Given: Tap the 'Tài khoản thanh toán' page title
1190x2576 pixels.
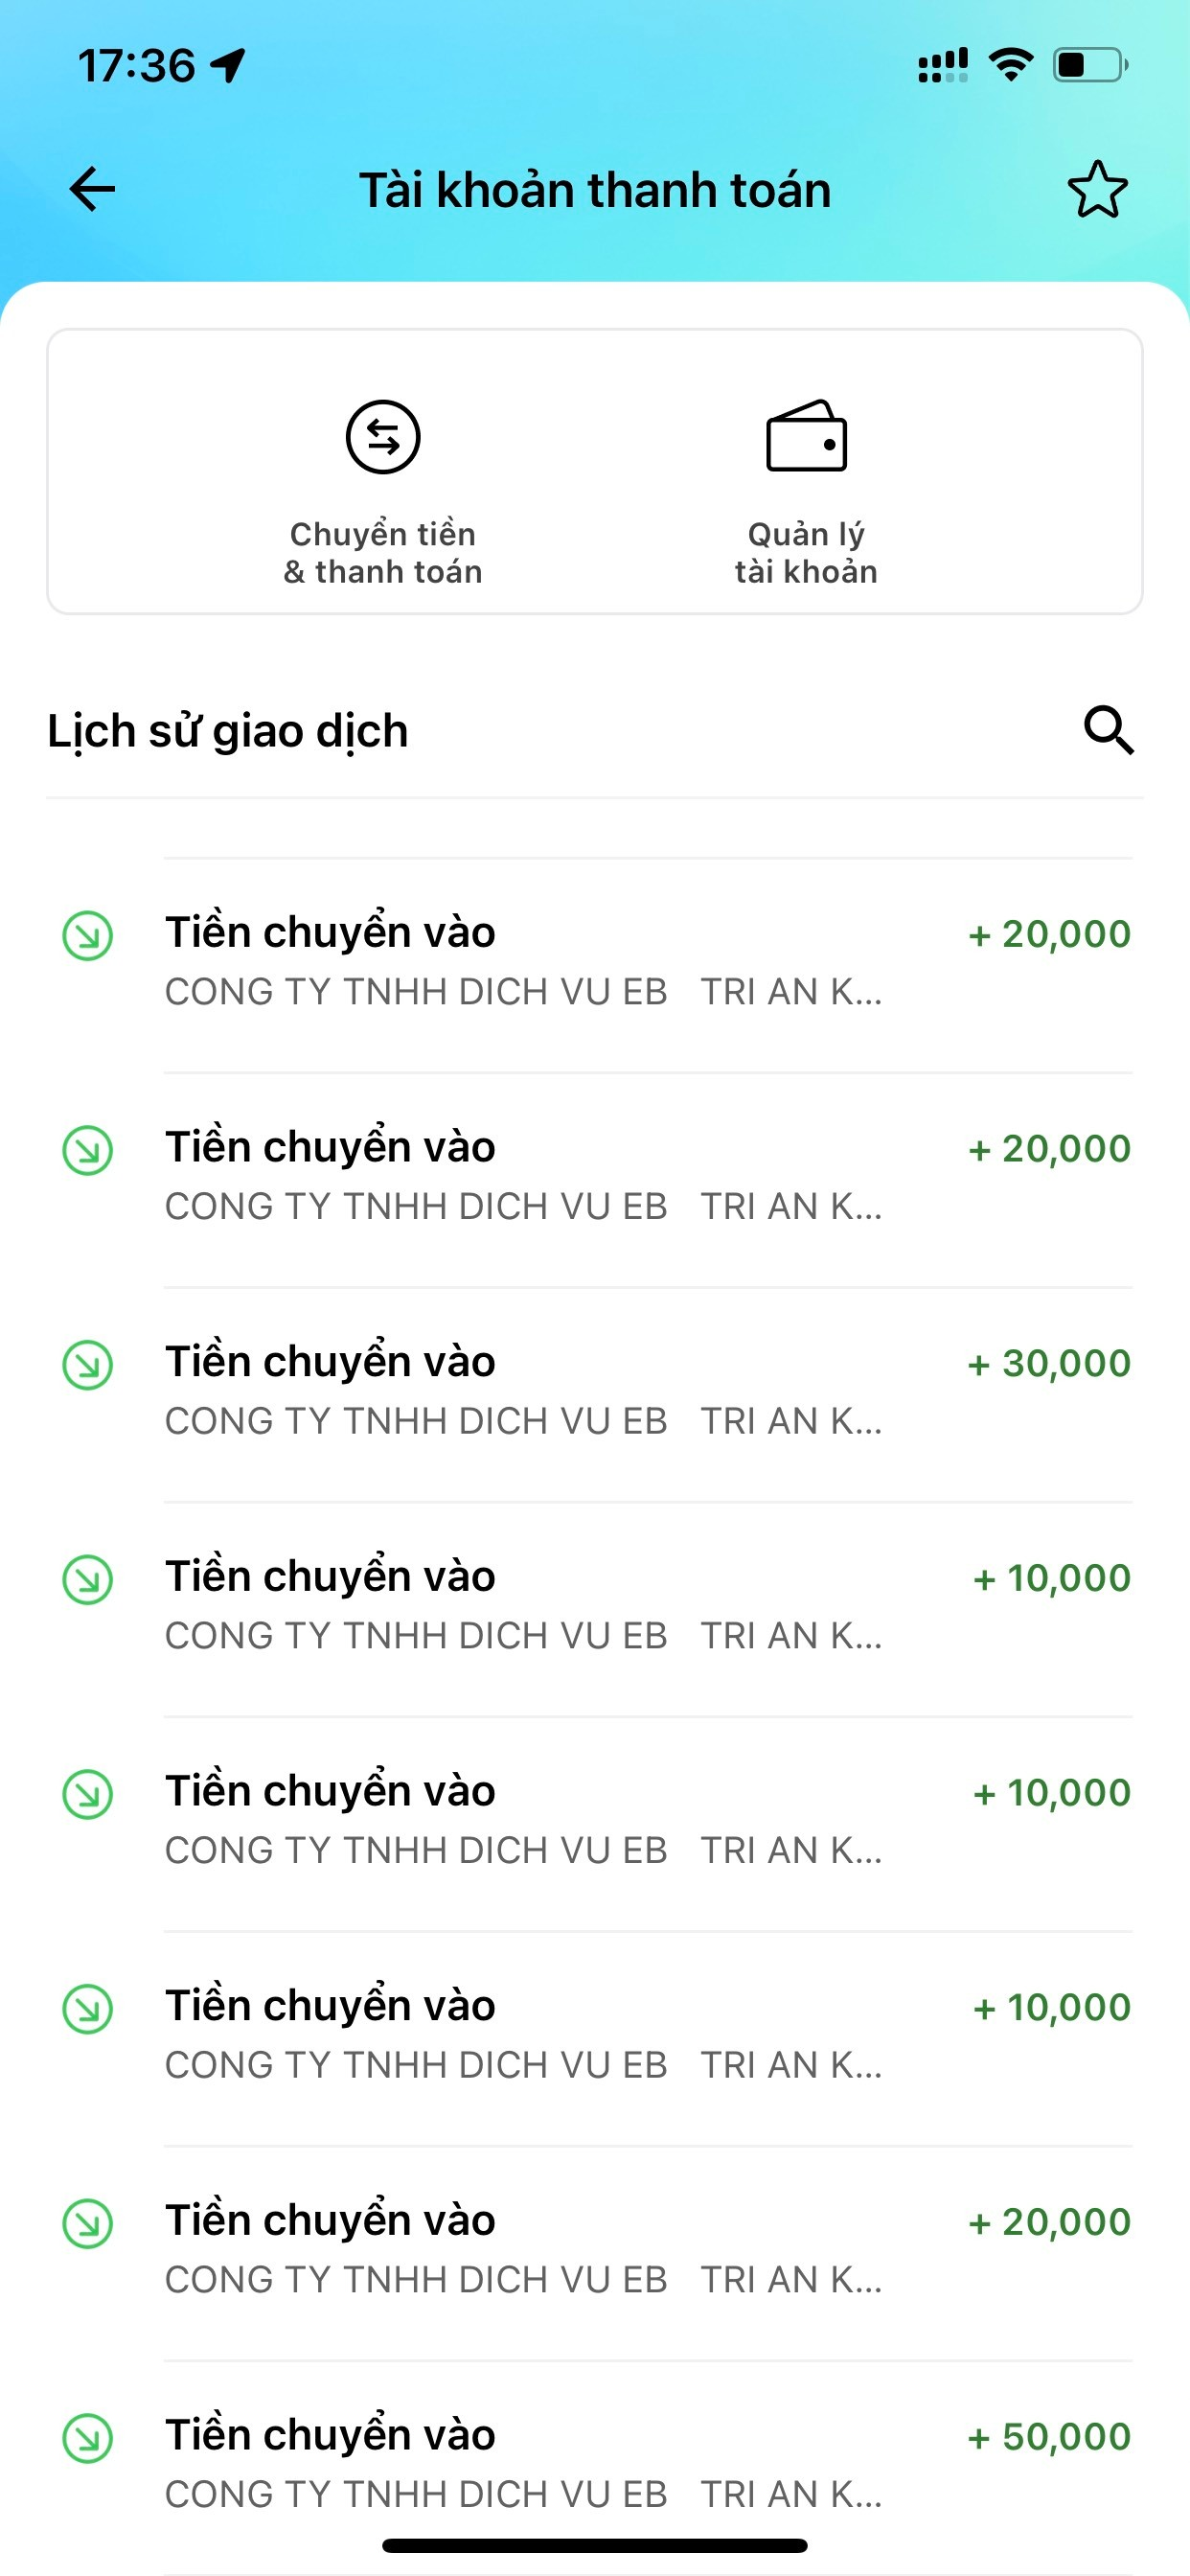Looking at the screenshot, I should 595,190.
